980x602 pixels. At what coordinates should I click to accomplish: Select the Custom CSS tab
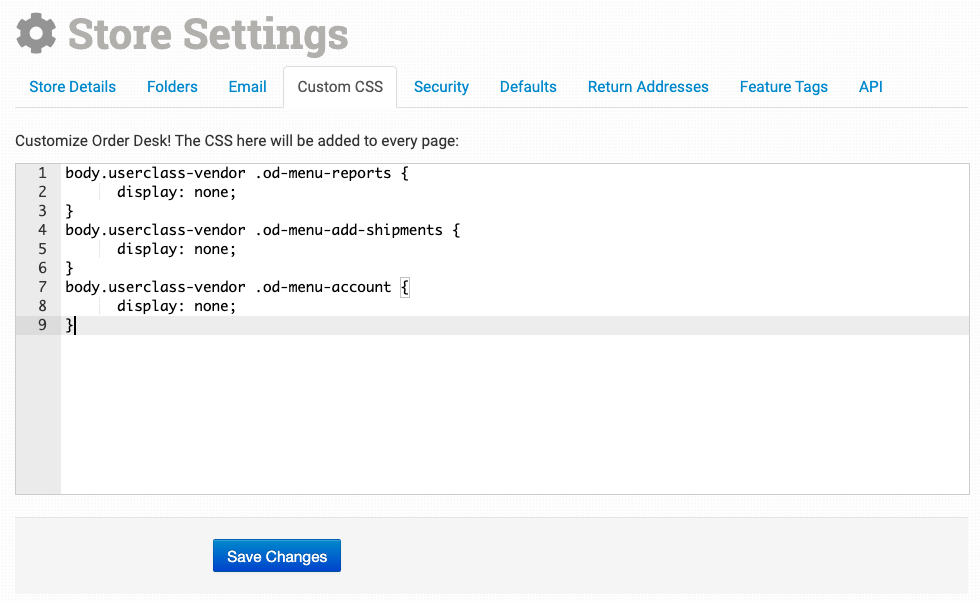(340, 87)
